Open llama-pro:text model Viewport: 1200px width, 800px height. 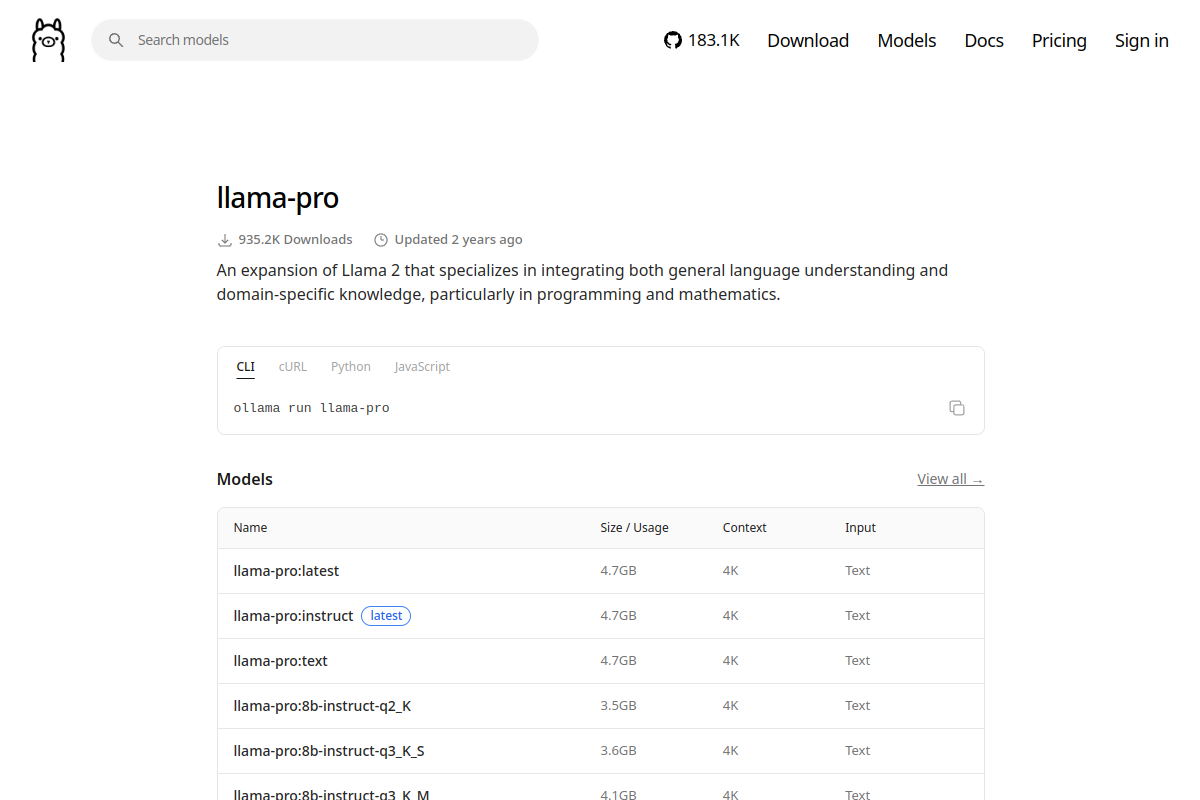click(x=281, y=661)
